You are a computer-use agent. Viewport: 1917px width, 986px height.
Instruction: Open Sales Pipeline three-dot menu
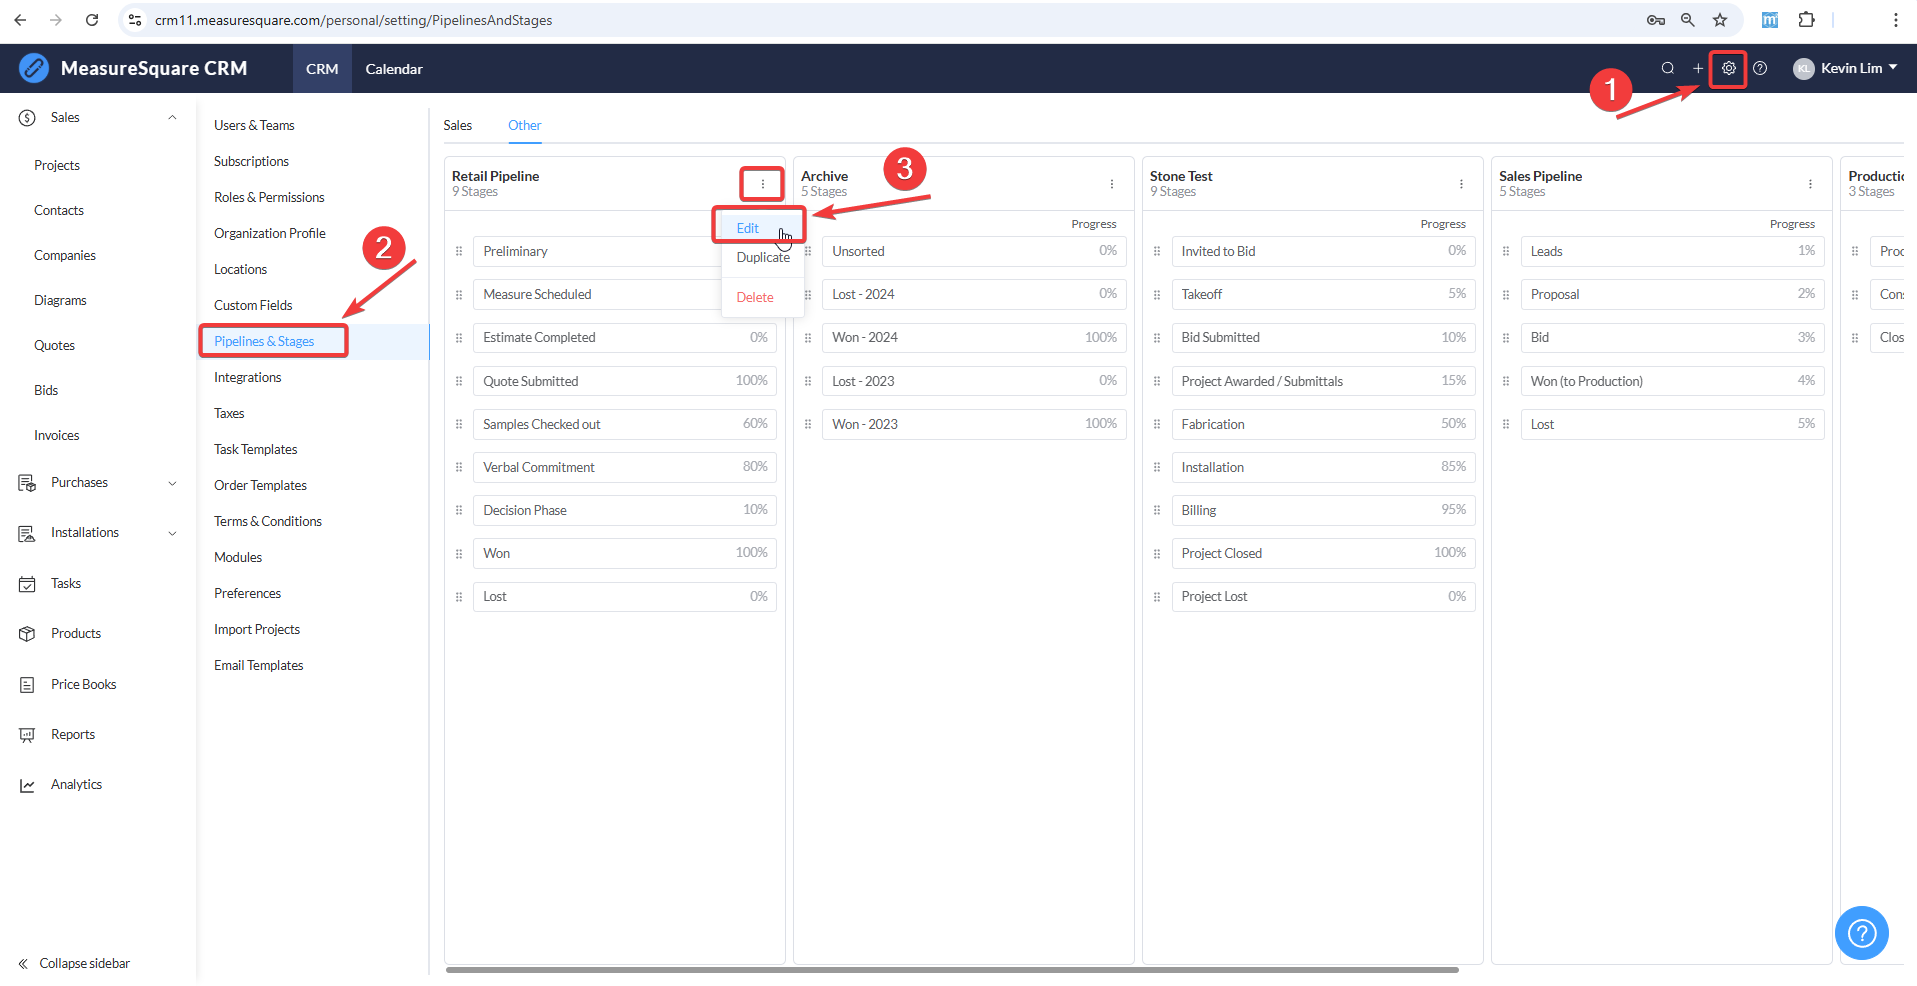(1810, 184)
